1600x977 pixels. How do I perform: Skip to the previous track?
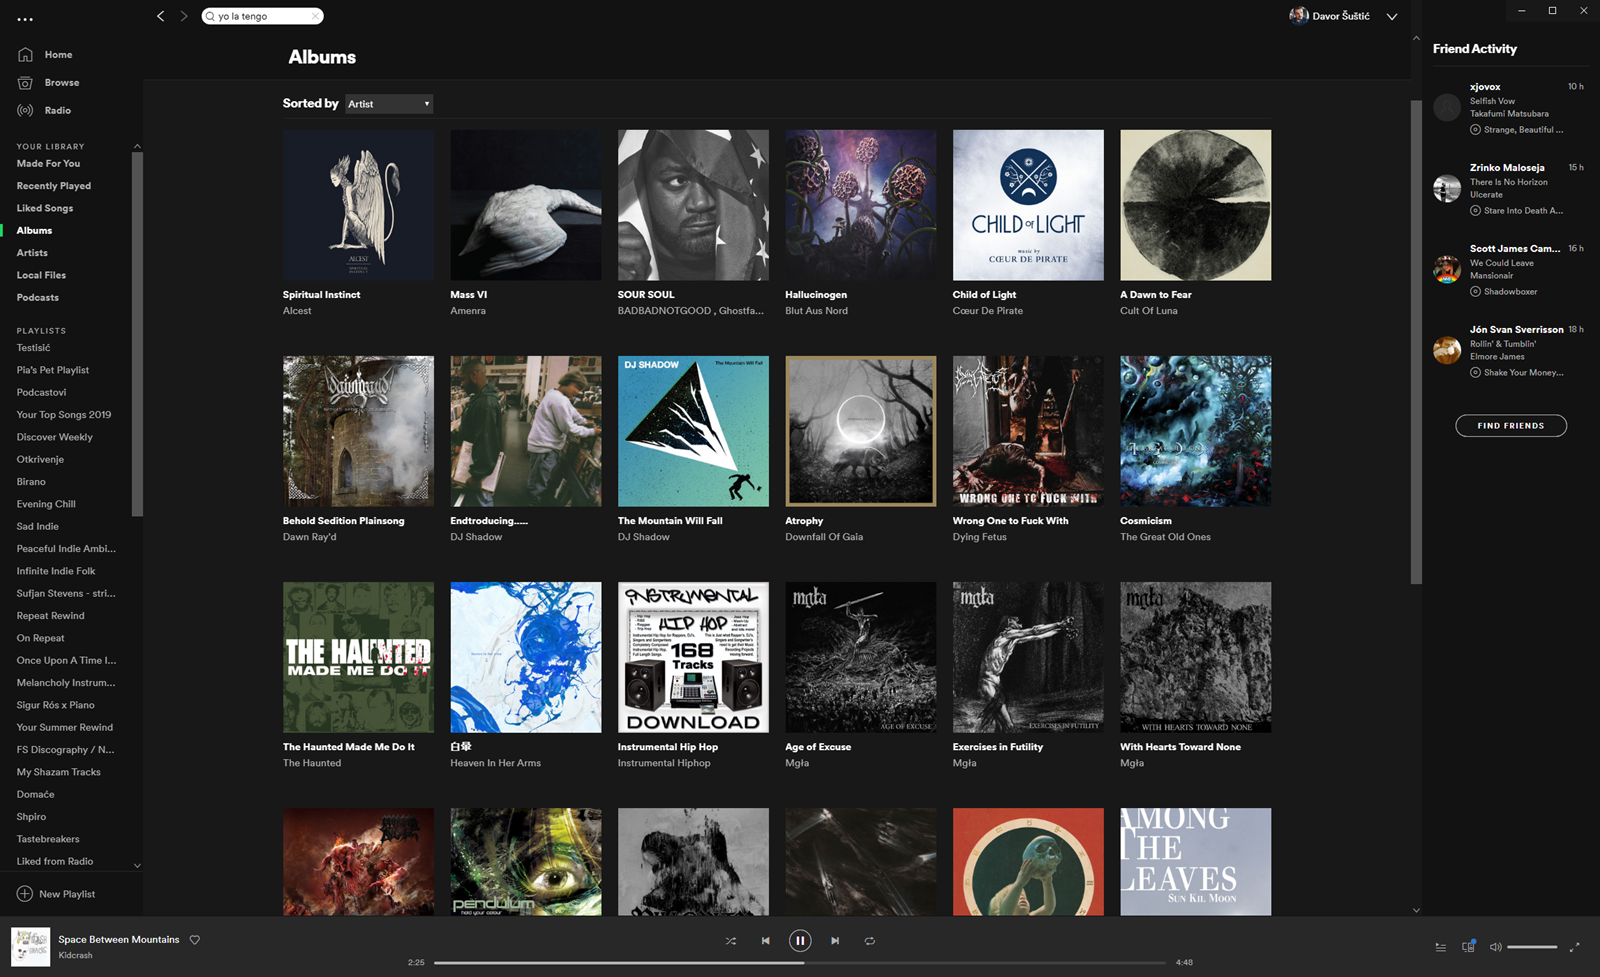pos(765,941)
